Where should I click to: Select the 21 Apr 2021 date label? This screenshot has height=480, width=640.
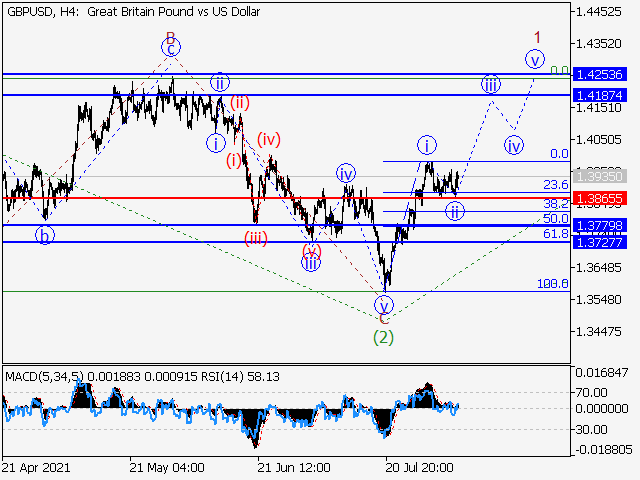point(36,467)
